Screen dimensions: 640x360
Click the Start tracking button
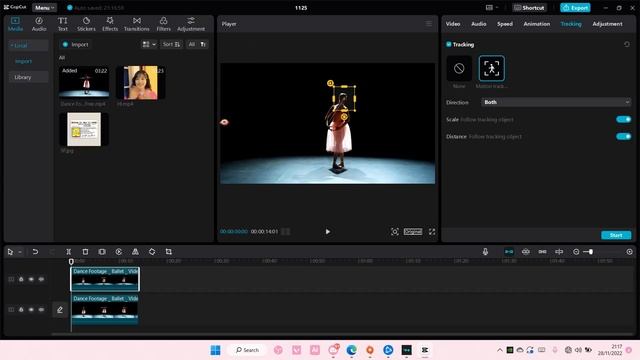(x=616, y=235)
